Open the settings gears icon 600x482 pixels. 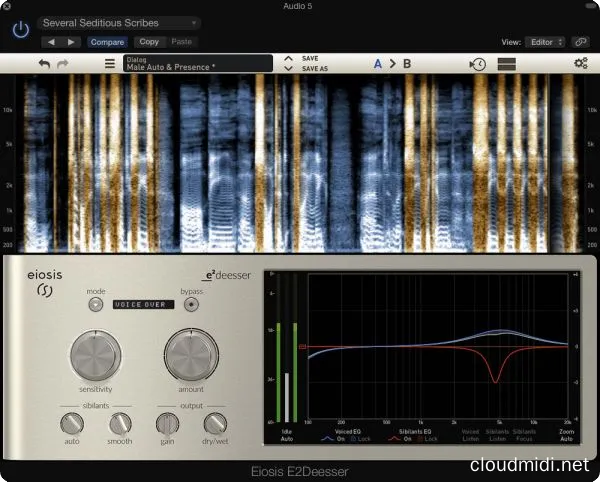pos(581,64)
